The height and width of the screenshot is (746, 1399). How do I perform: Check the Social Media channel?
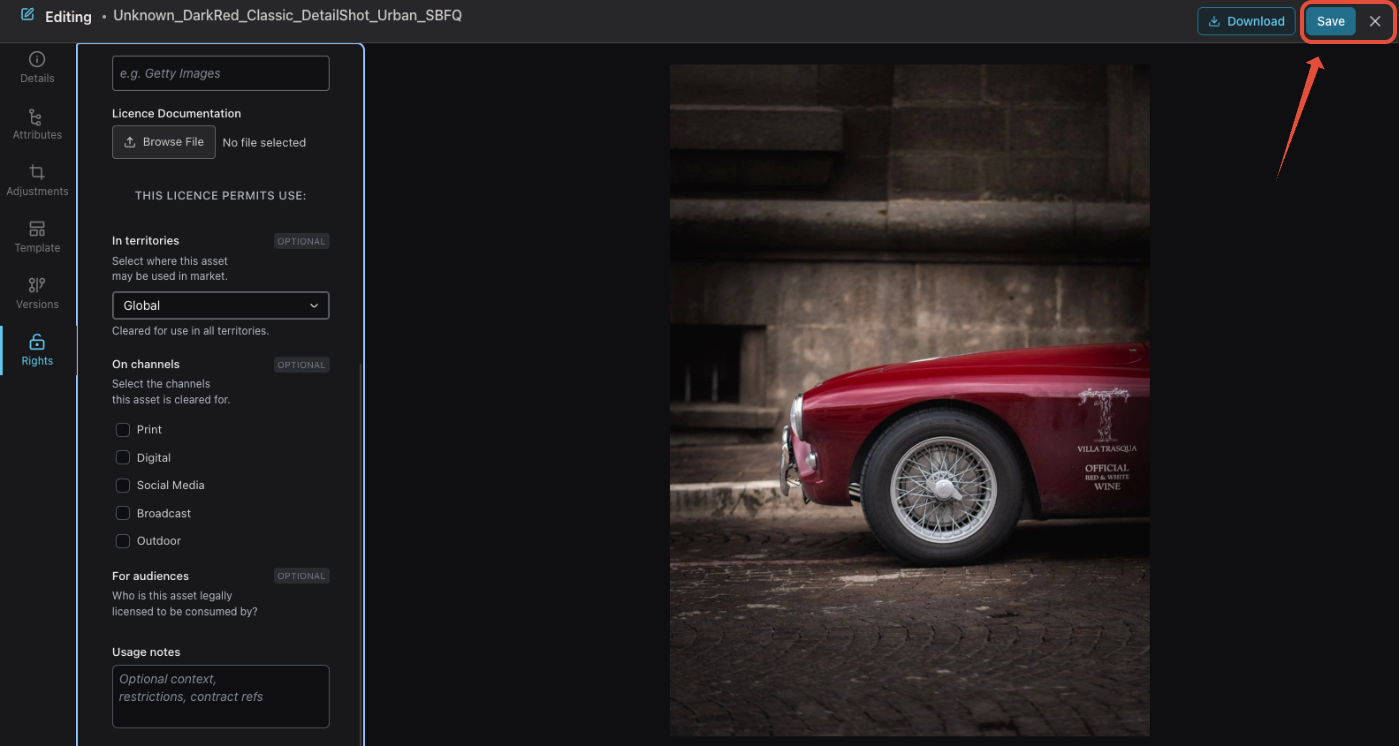pyautogui.click(x=123, y=486)
